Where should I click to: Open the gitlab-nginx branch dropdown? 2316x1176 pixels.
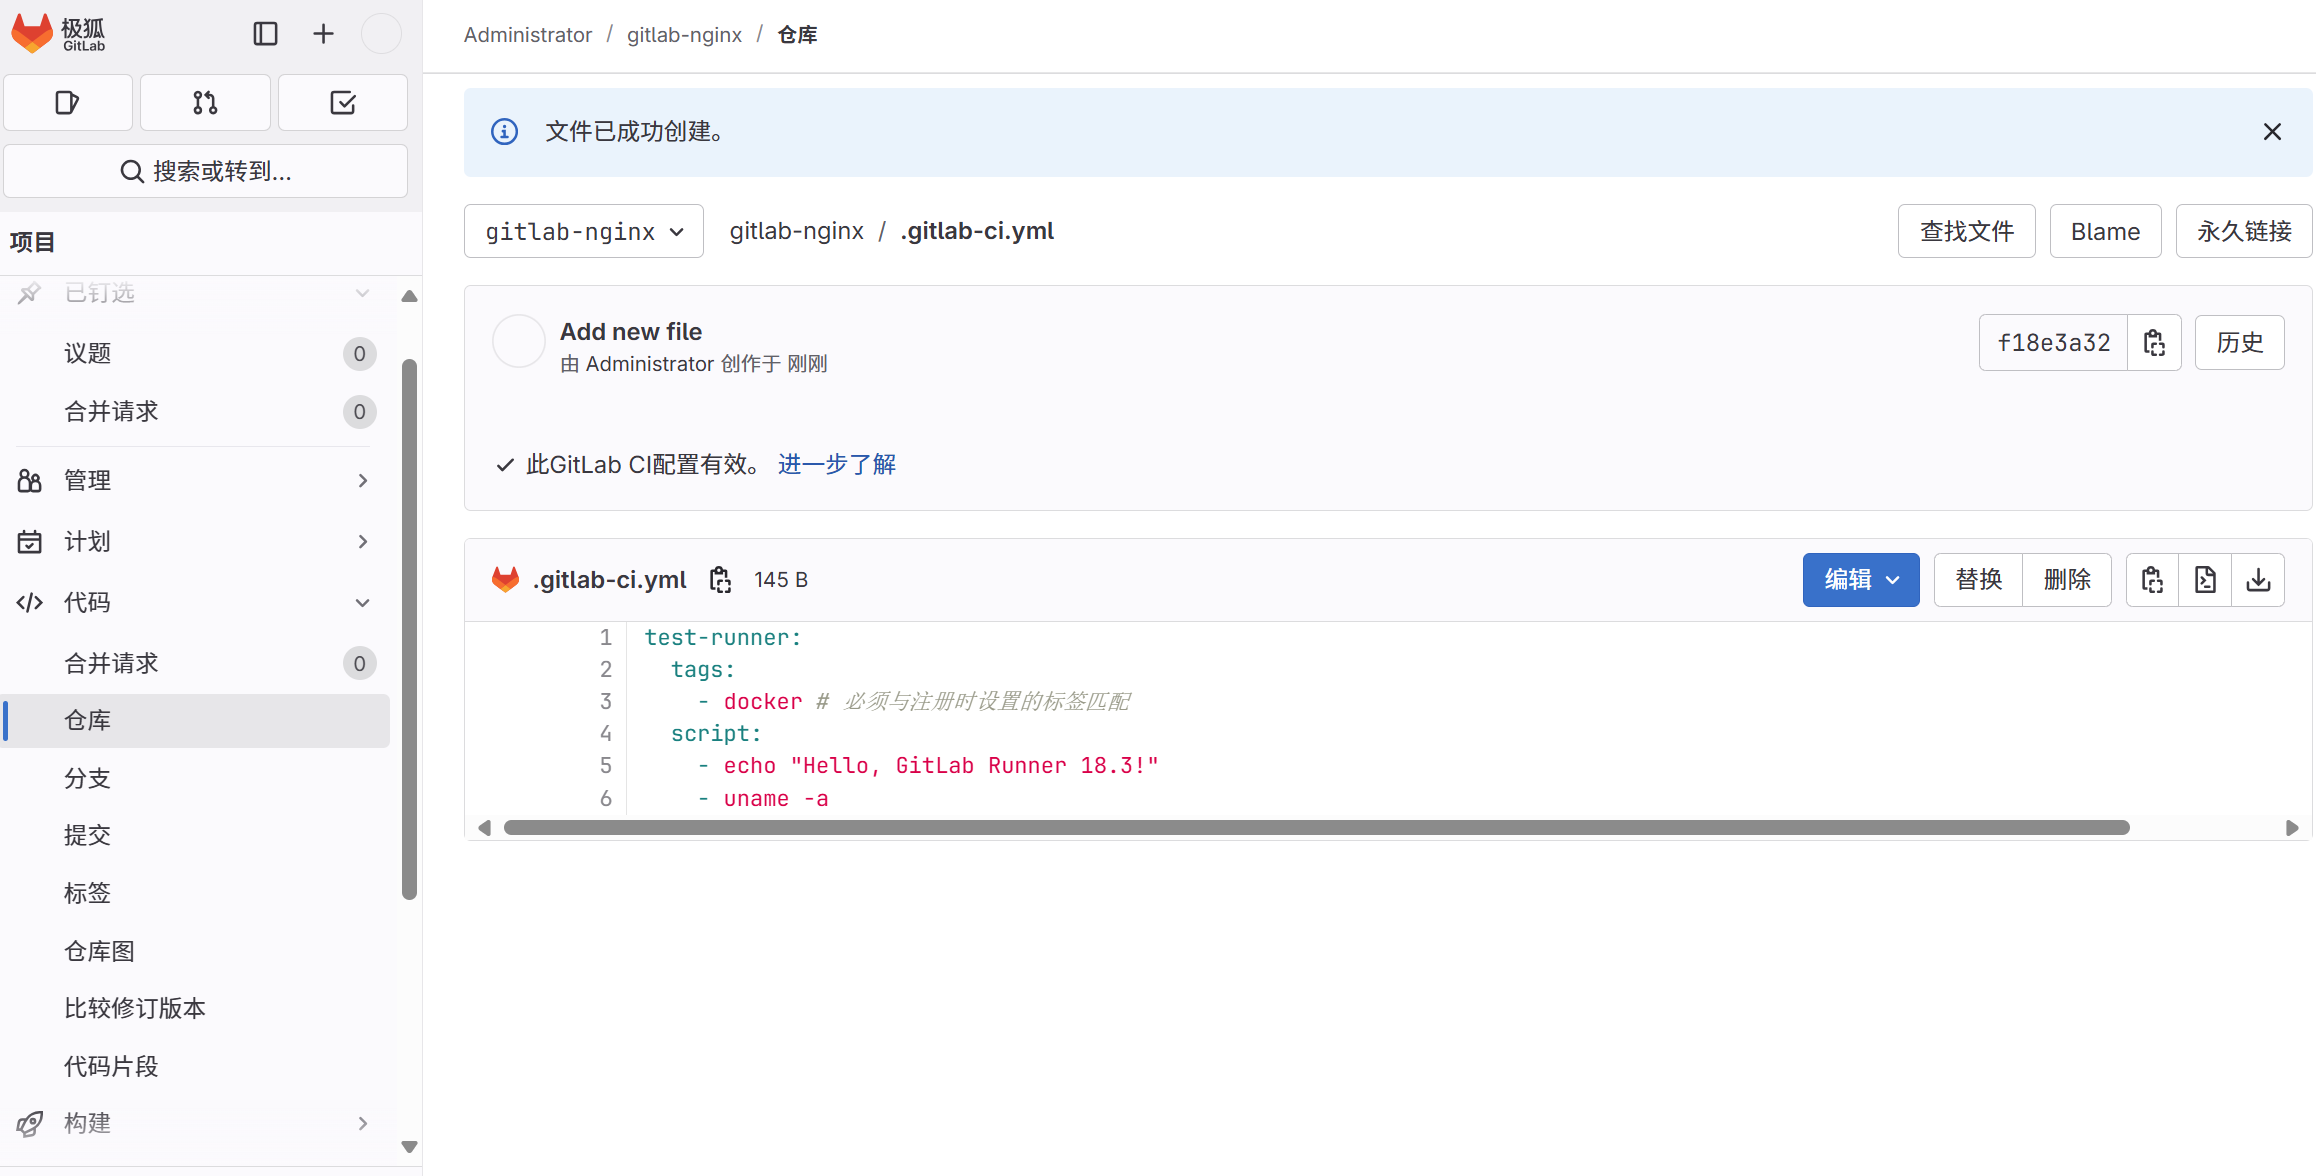click(x=584, y=231)
